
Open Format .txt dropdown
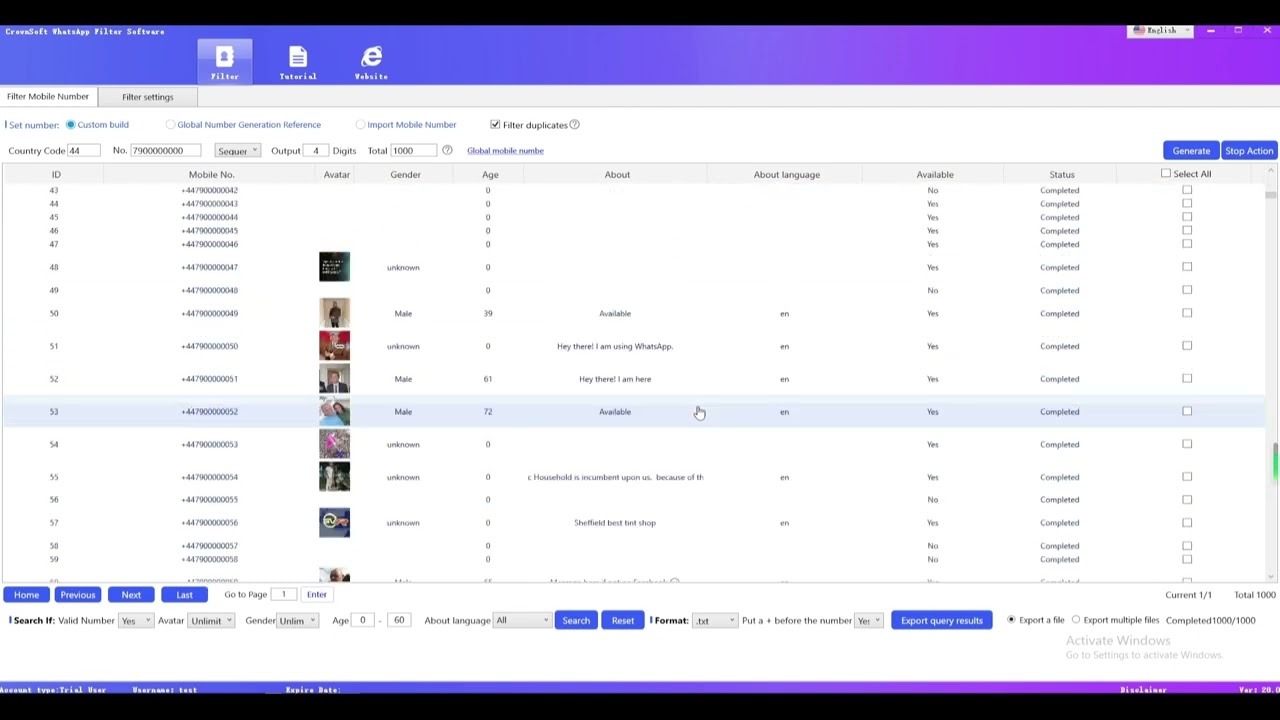[715, 621]
